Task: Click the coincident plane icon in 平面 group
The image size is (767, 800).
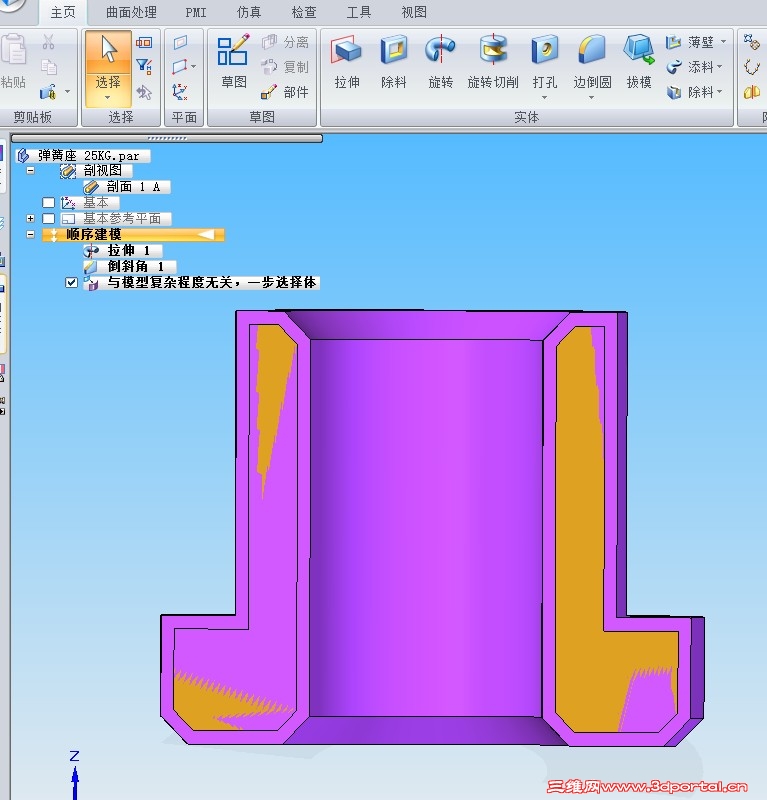Action: click(x=180, y=42)
